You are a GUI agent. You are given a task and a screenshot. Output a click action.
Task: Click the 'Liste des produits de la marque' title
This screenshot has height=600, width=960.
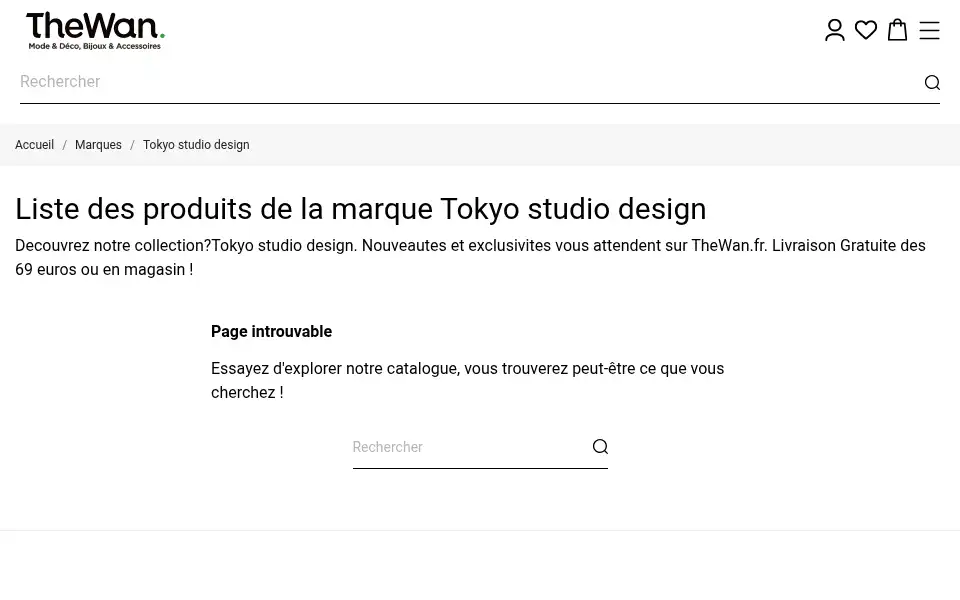[361, 209]
